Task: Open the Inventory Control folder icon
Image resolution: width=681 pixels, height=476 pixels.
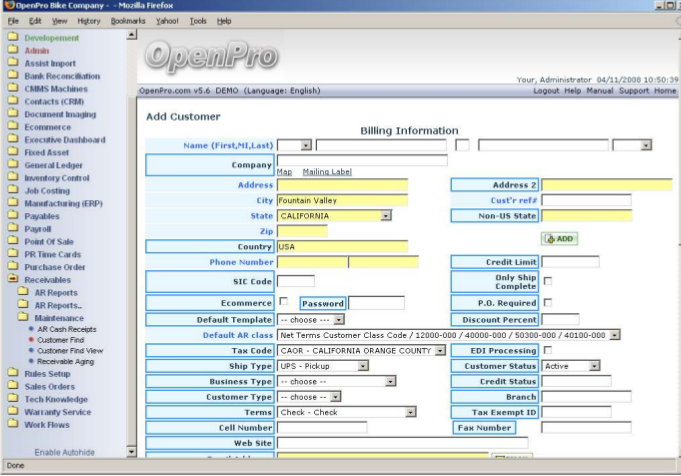Action: coord(13,178)
